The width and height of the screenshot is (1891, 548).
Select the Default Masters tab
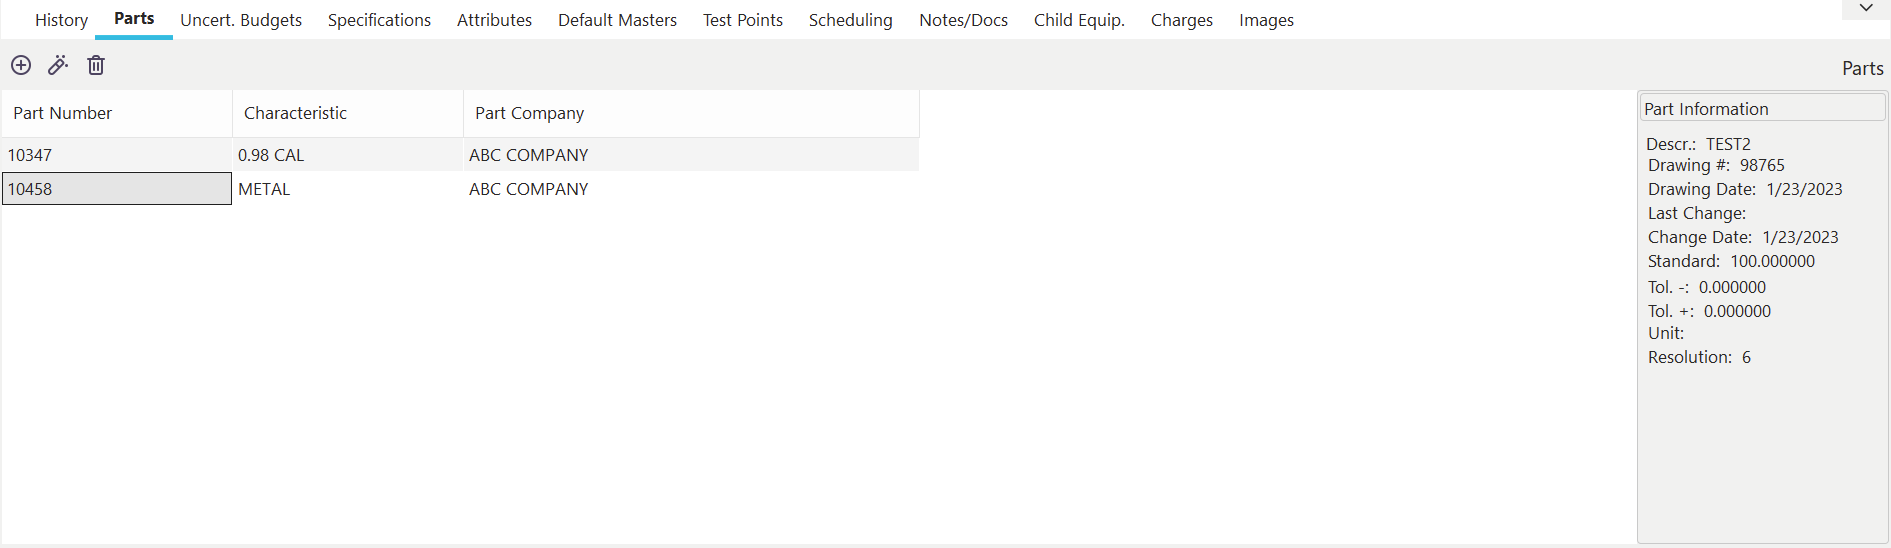pos(617,20)
